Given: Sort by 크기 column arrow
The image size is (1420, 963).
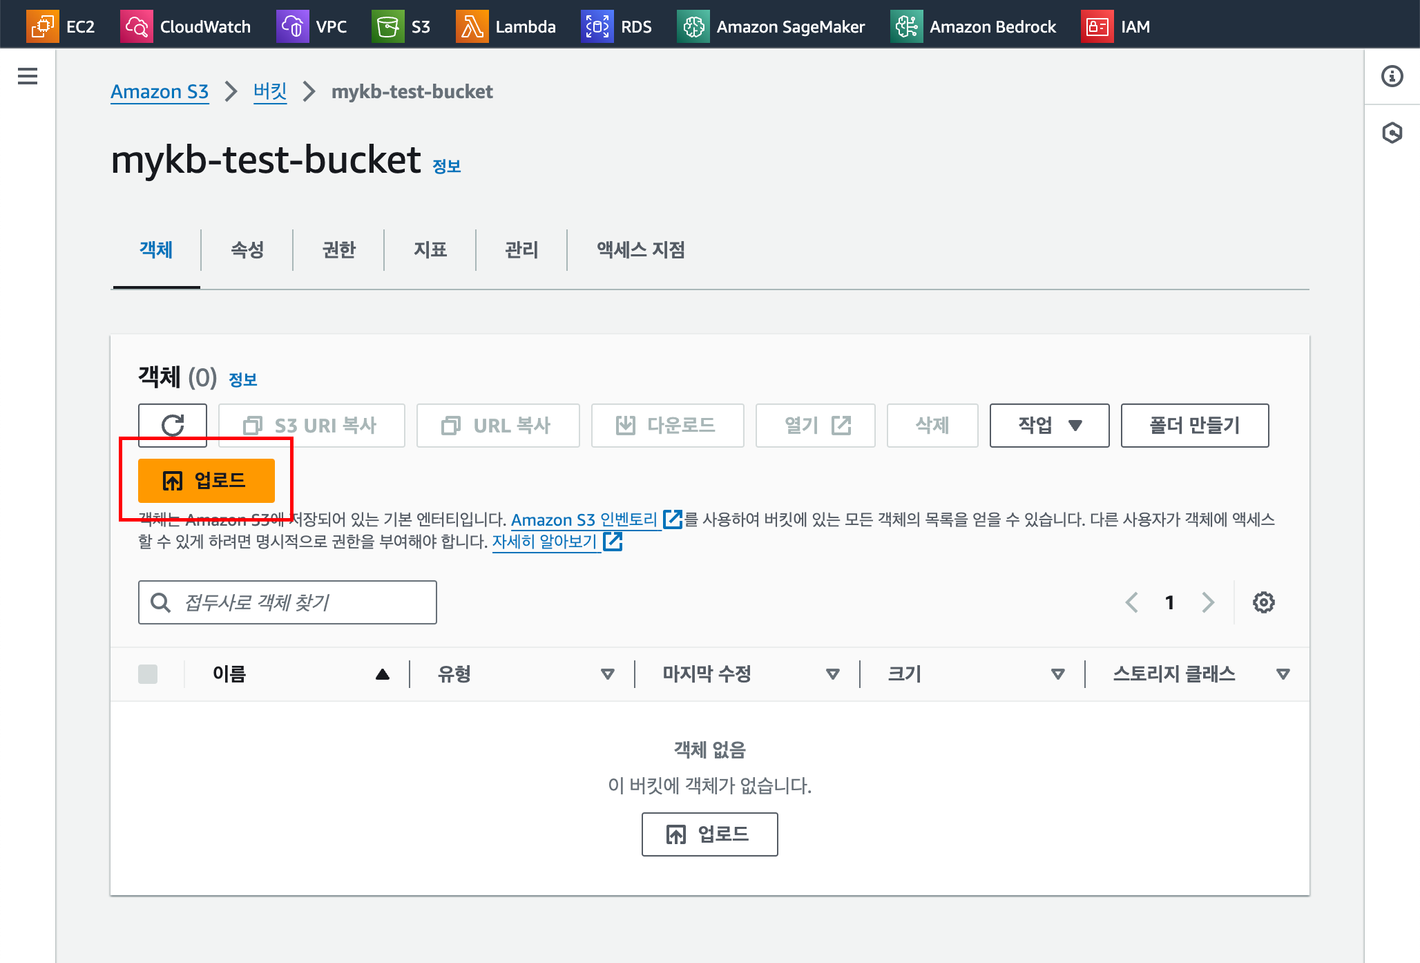Looking at the screenshot, I should (x=1058, y=675).
